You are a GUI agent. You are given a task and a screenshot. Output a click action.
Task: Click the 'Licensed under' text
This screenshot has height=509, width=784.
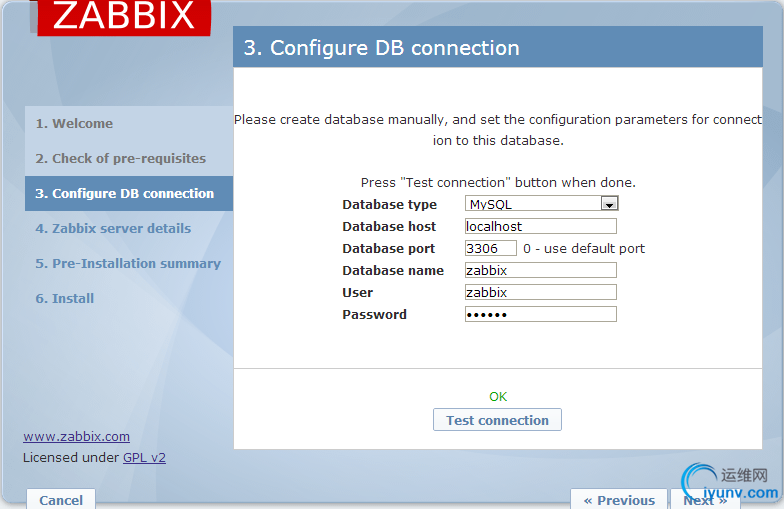pos(71,458)
